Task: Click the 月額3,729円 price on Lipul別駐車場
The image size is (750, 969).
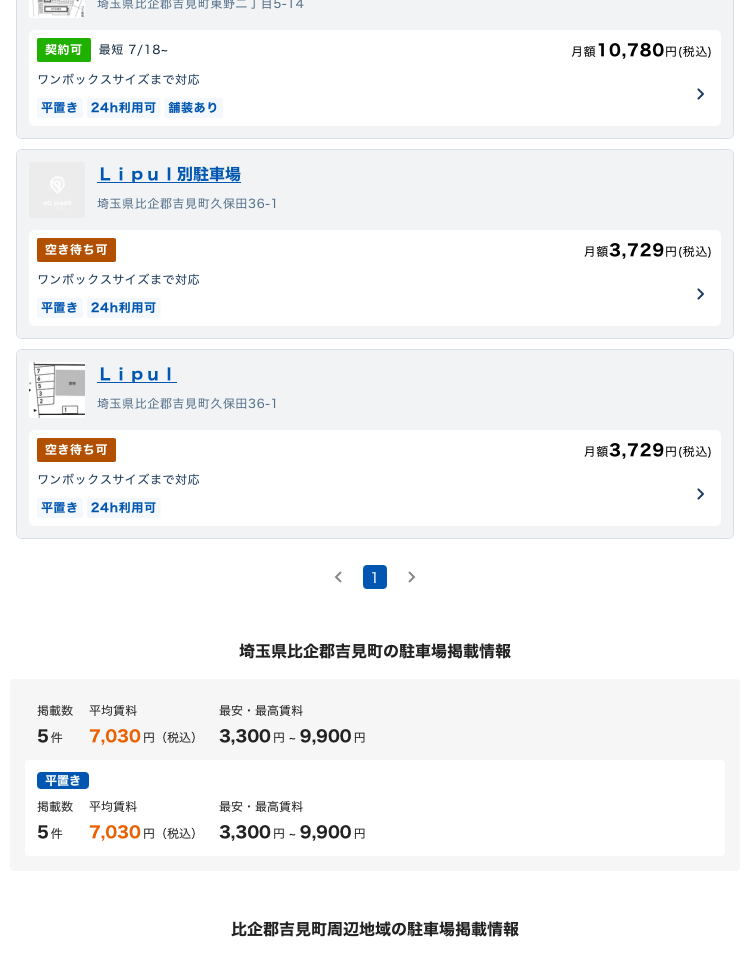Action: pyautogui.click(x=647, y=250)
